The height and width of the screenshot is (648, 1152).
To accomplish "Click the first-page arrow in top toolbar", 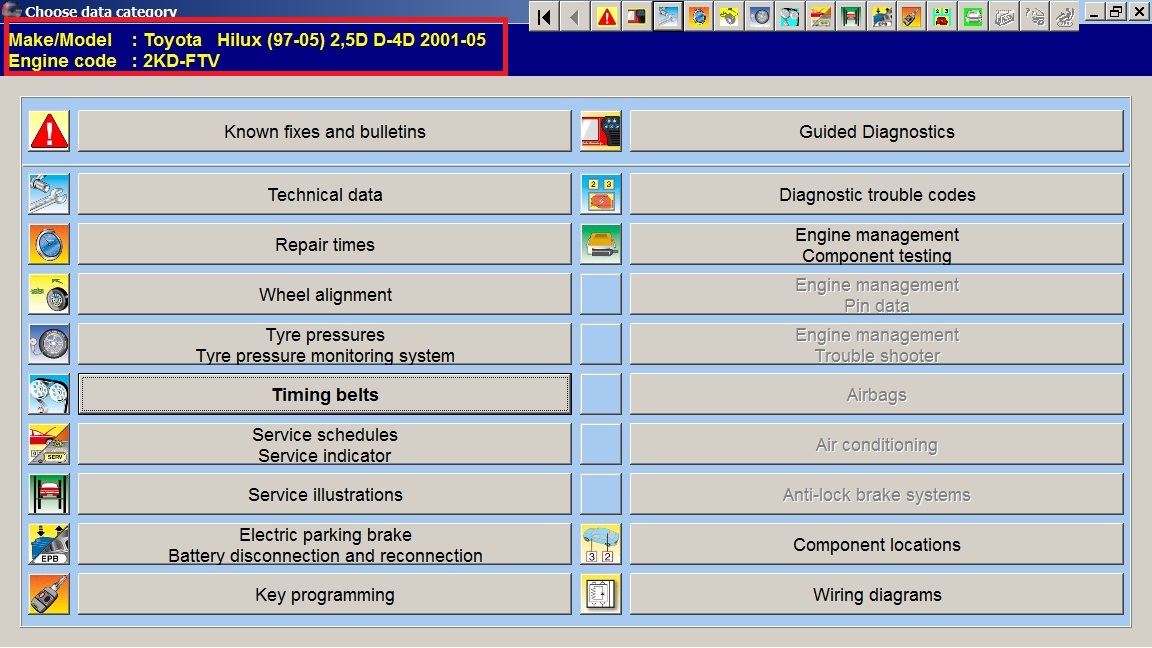I will [x=543, y=16].
